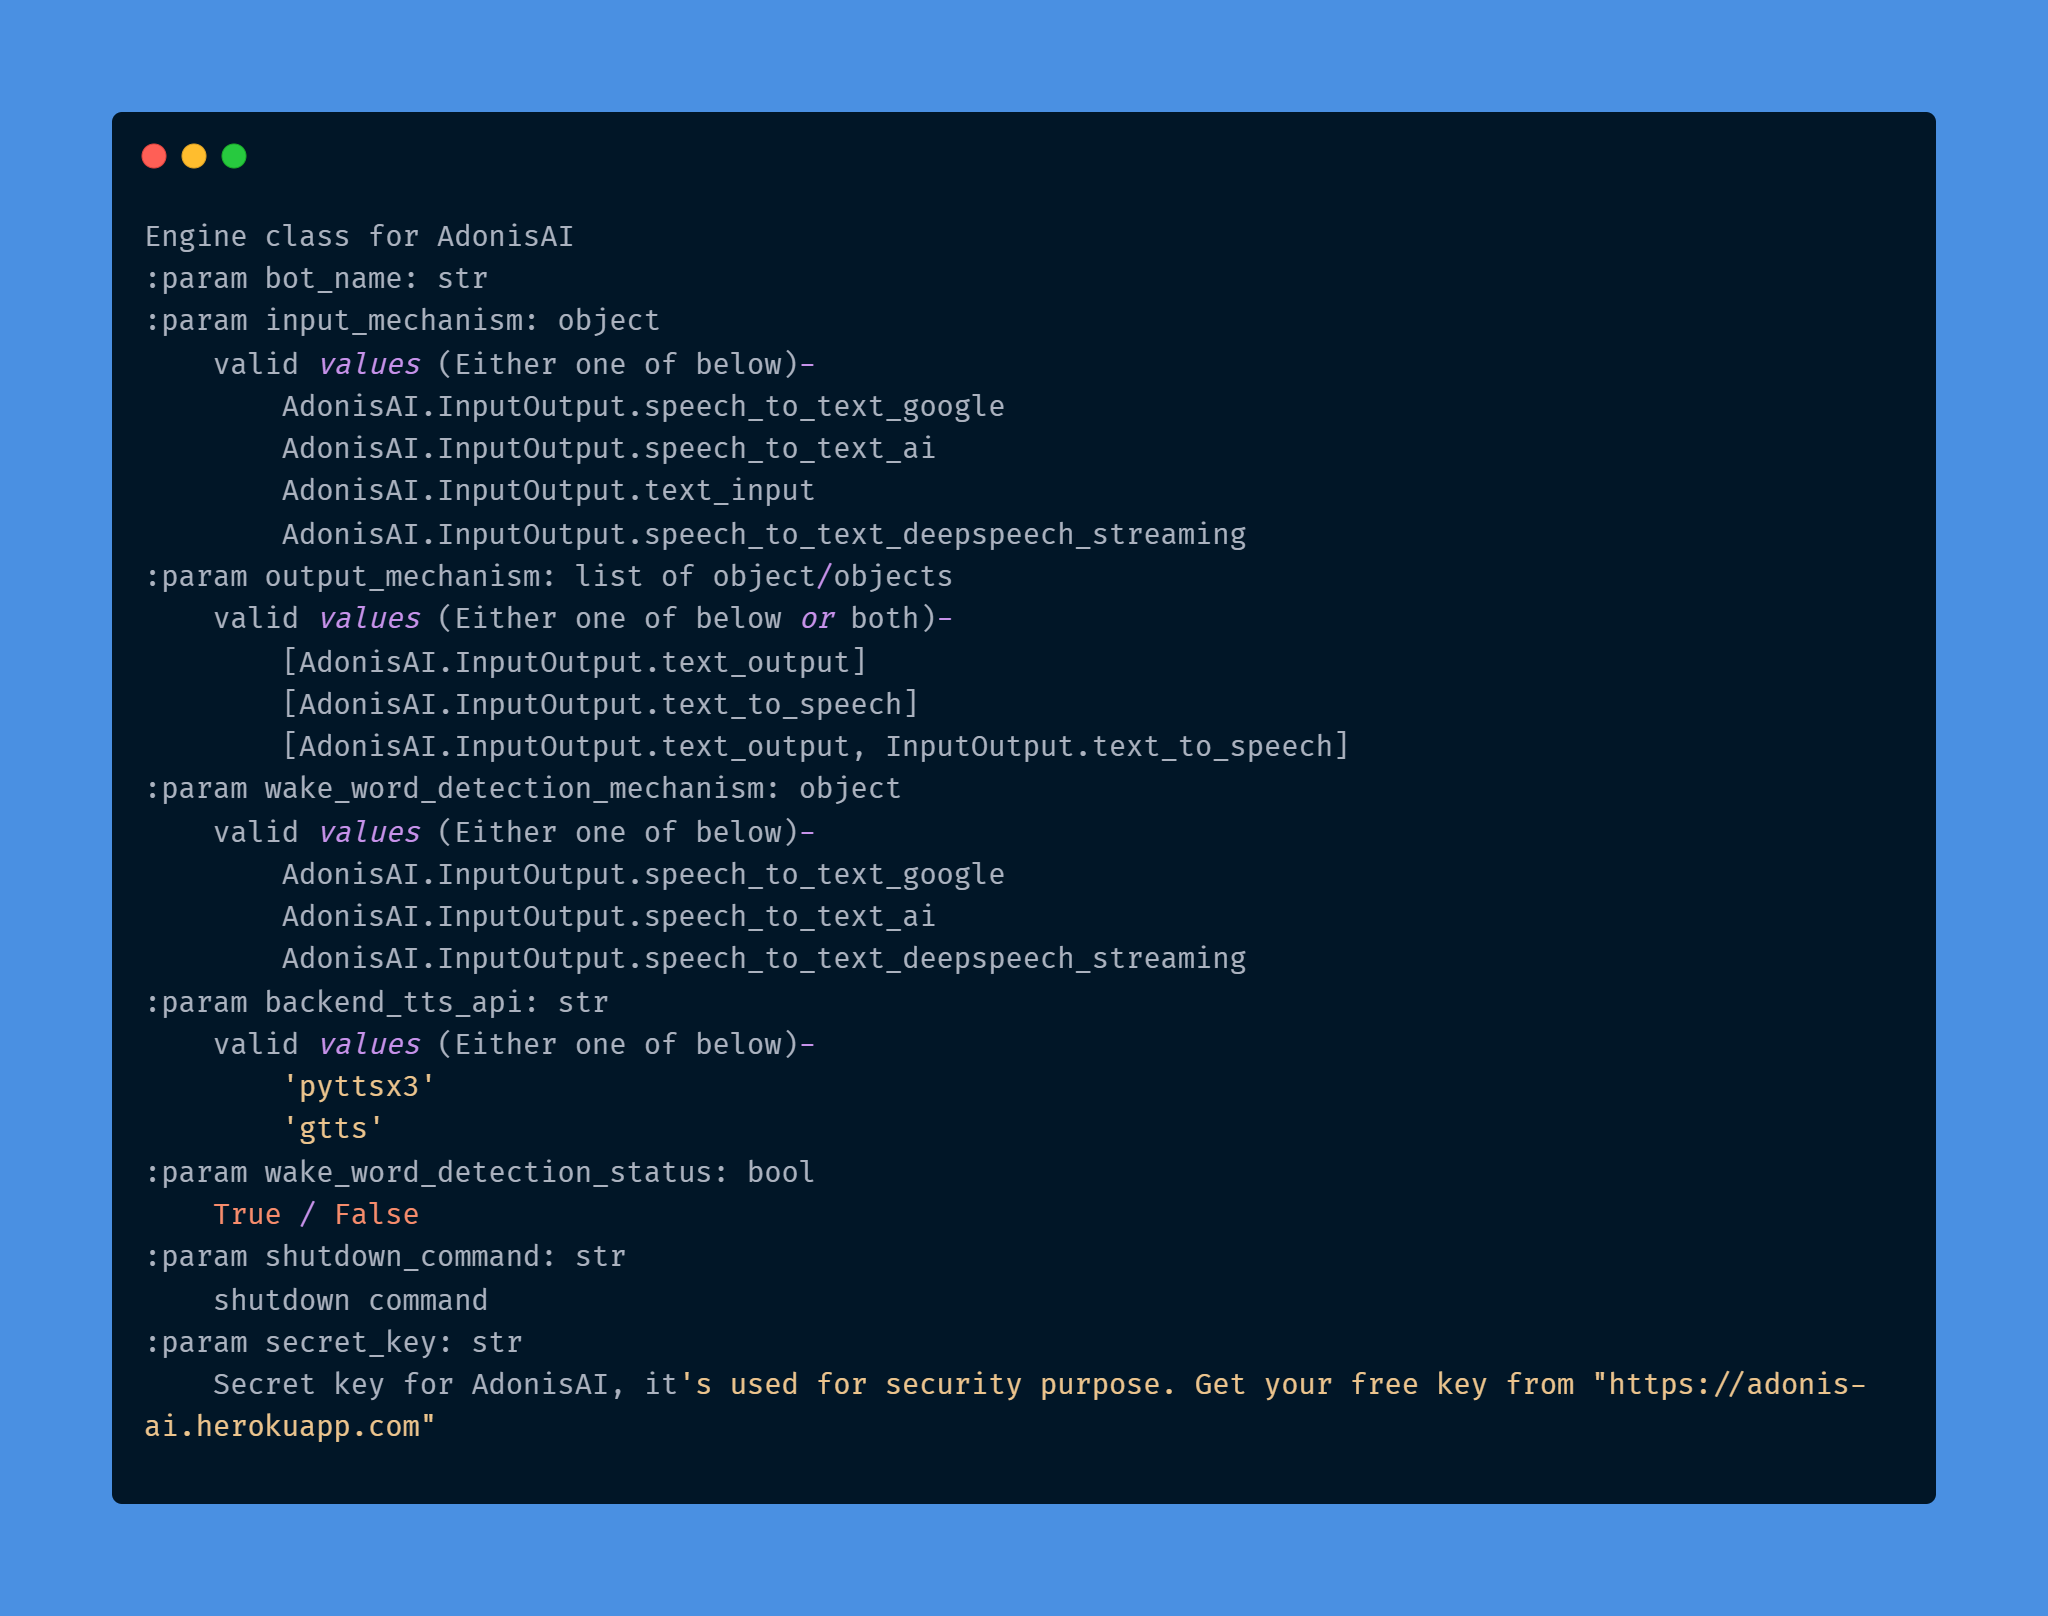Click the first speech_to_text_deepspeech_streaming line

[x=764, y=535]
